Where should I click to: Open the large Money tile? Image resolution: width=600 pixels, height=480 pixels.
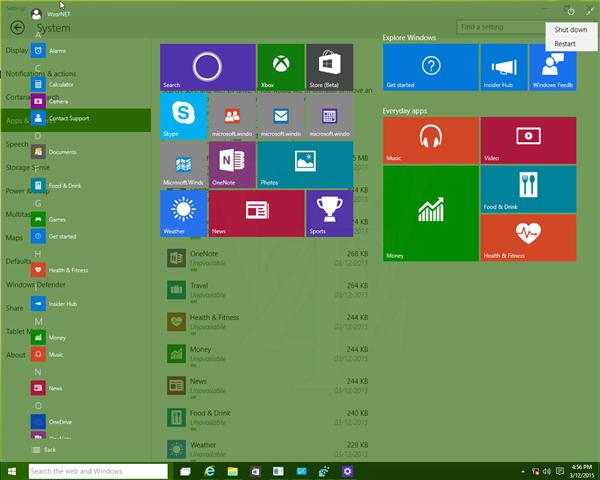430,213
